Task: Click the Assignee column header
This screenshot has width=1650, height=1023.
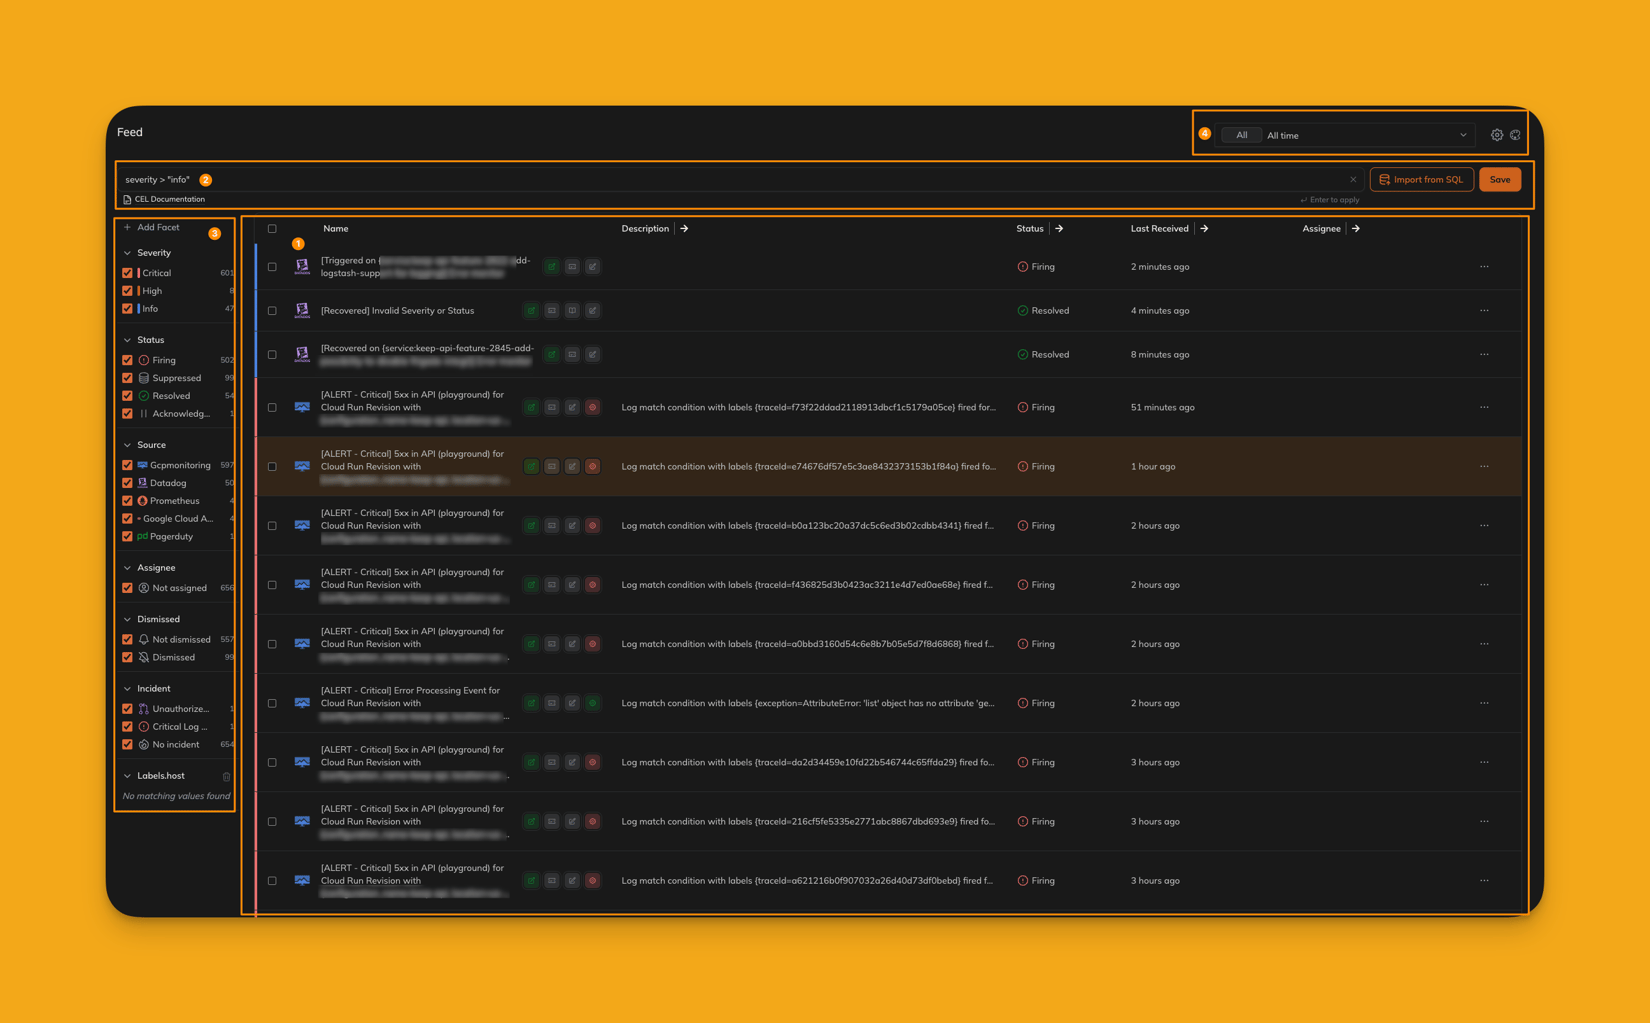Action: (1321, 229)
